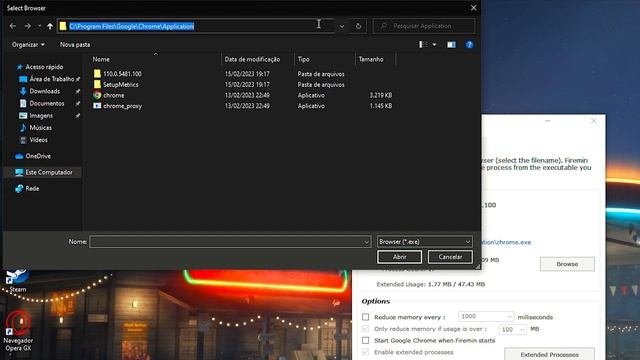Screen dimensions: 640x360
Task: Open Documentos in sidebar
Action: (x=47, y=103)
